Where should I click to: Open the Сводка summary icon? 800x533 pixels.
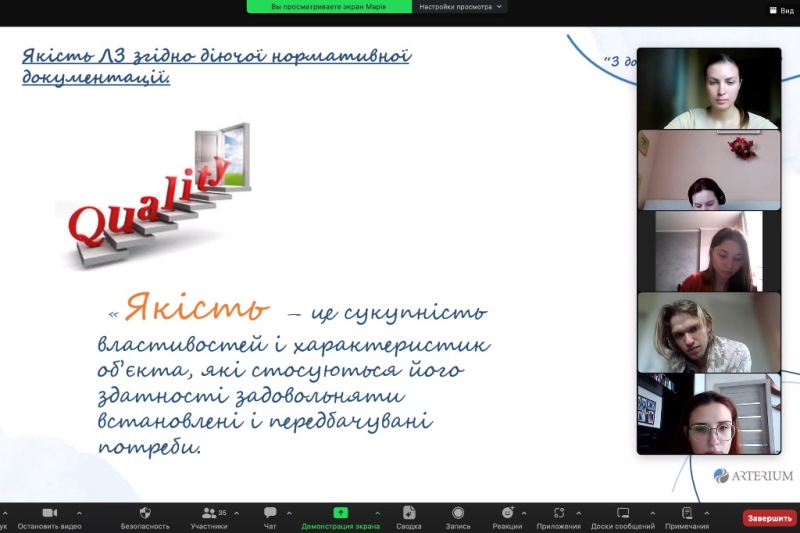click(409, 513)
